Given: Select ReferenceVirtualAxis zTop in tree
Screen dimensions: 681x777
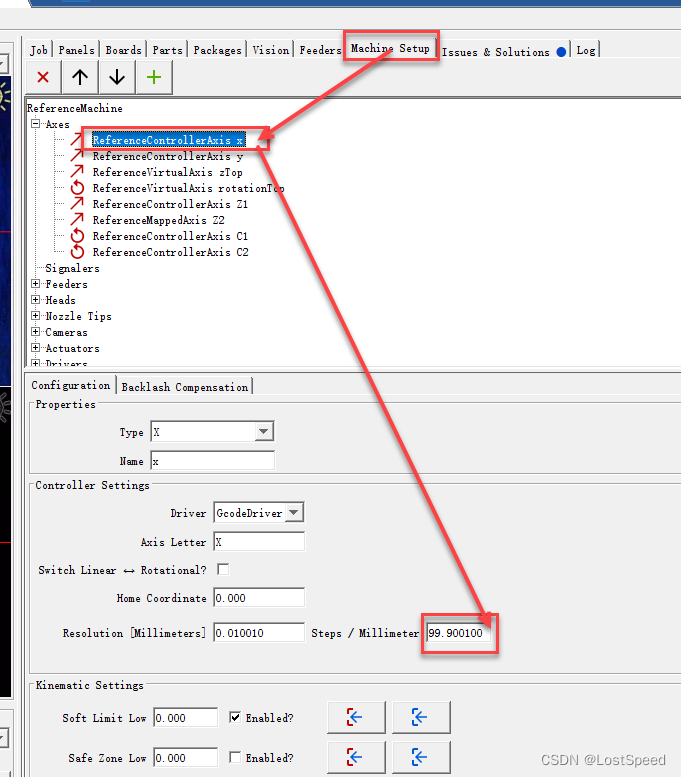Looking at the screenshot, I should [168, 172].
